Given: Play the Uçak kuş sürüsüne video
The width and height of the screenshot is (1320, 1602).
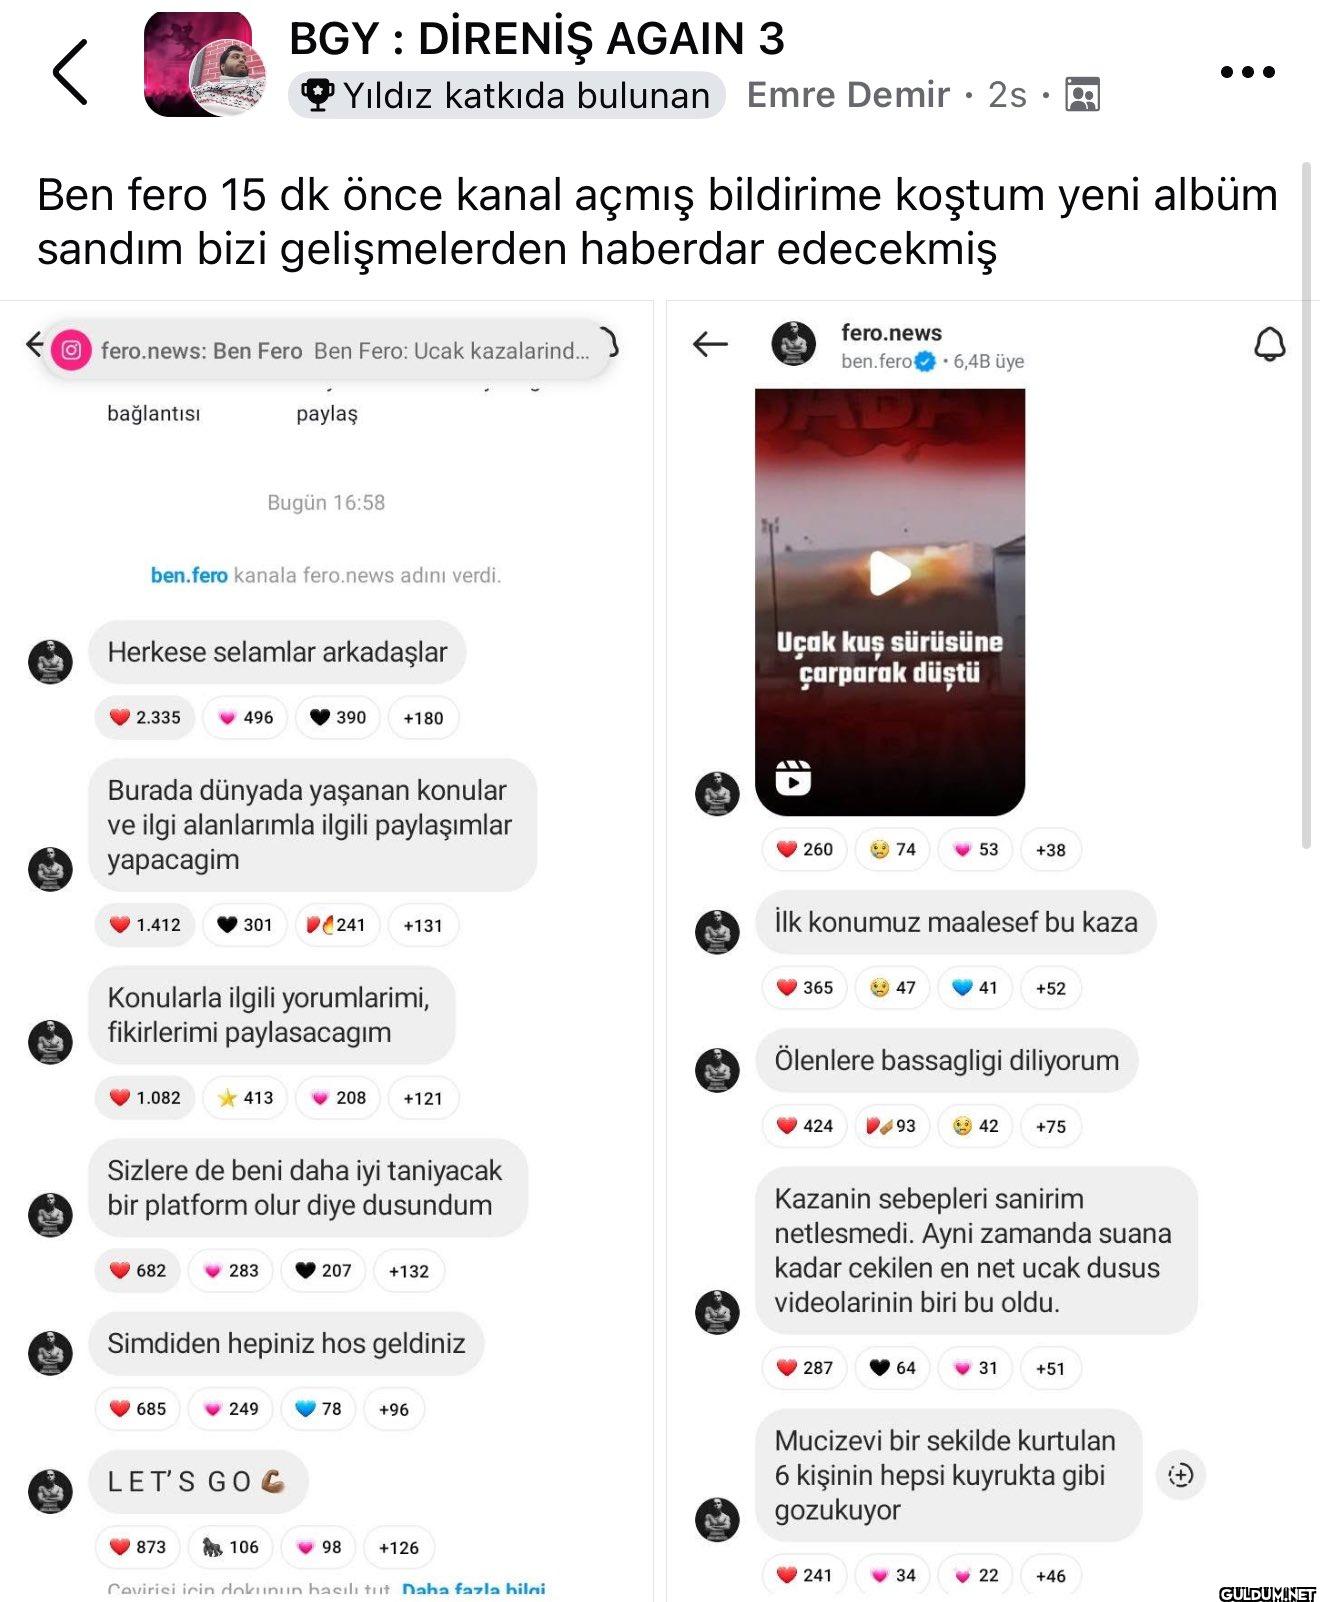Looking at the screenshot, I should (889, 573).
